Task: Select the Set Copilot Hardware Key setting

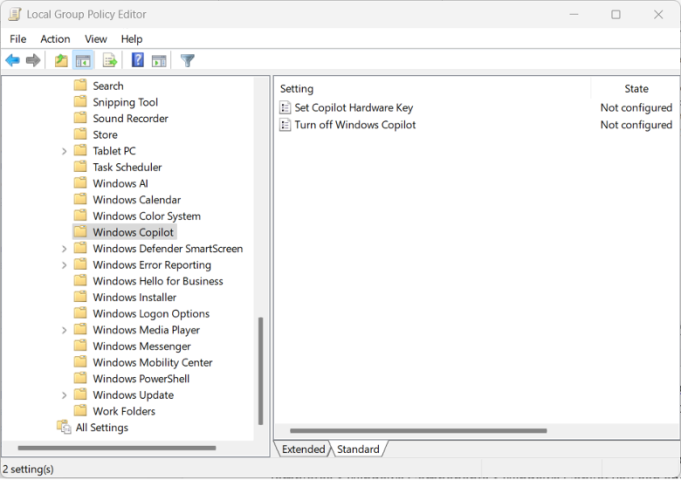Action: point(353,108)
